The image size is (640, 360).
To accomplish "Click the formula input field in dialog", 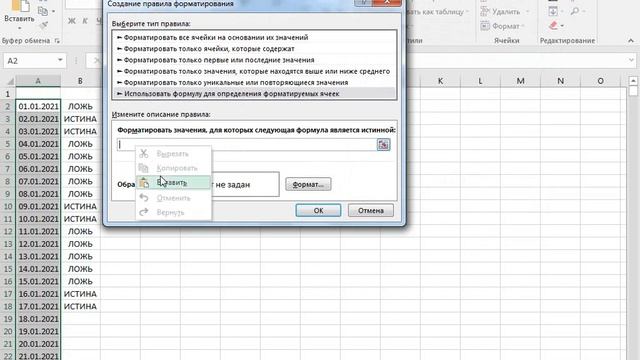I will 247,144.
